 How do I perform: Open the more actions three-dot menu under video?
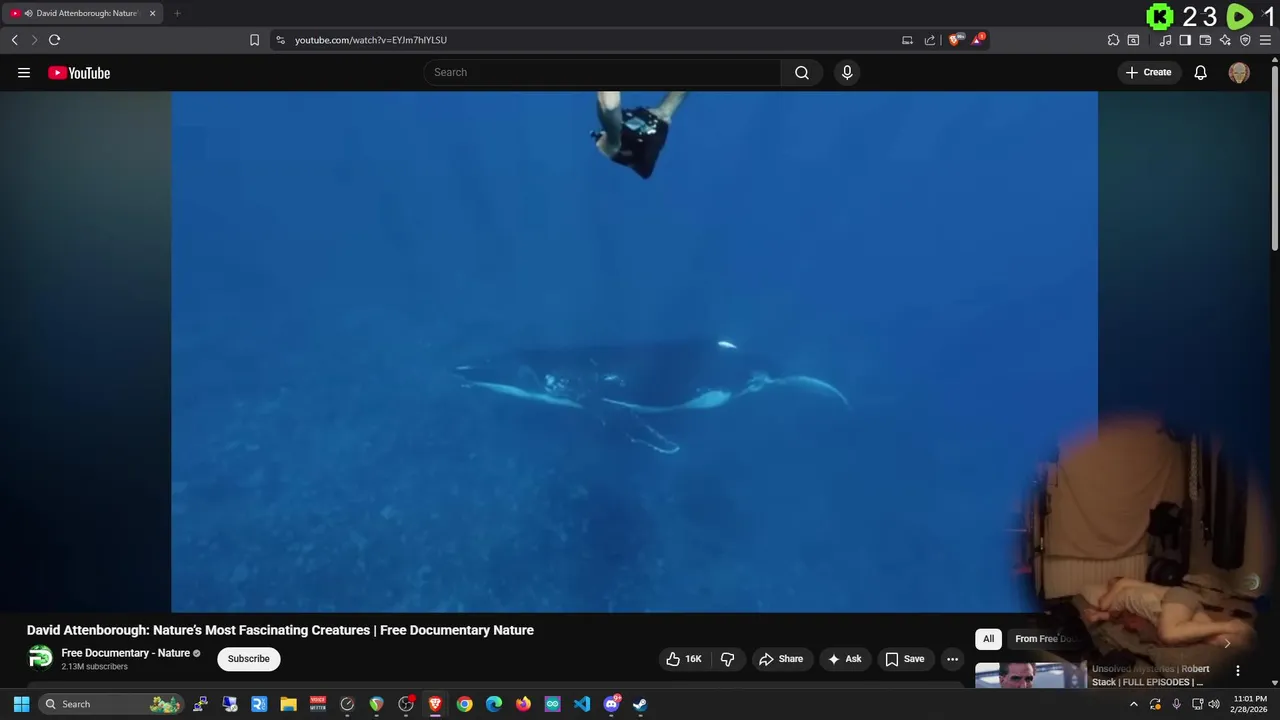tap(953, 659)
